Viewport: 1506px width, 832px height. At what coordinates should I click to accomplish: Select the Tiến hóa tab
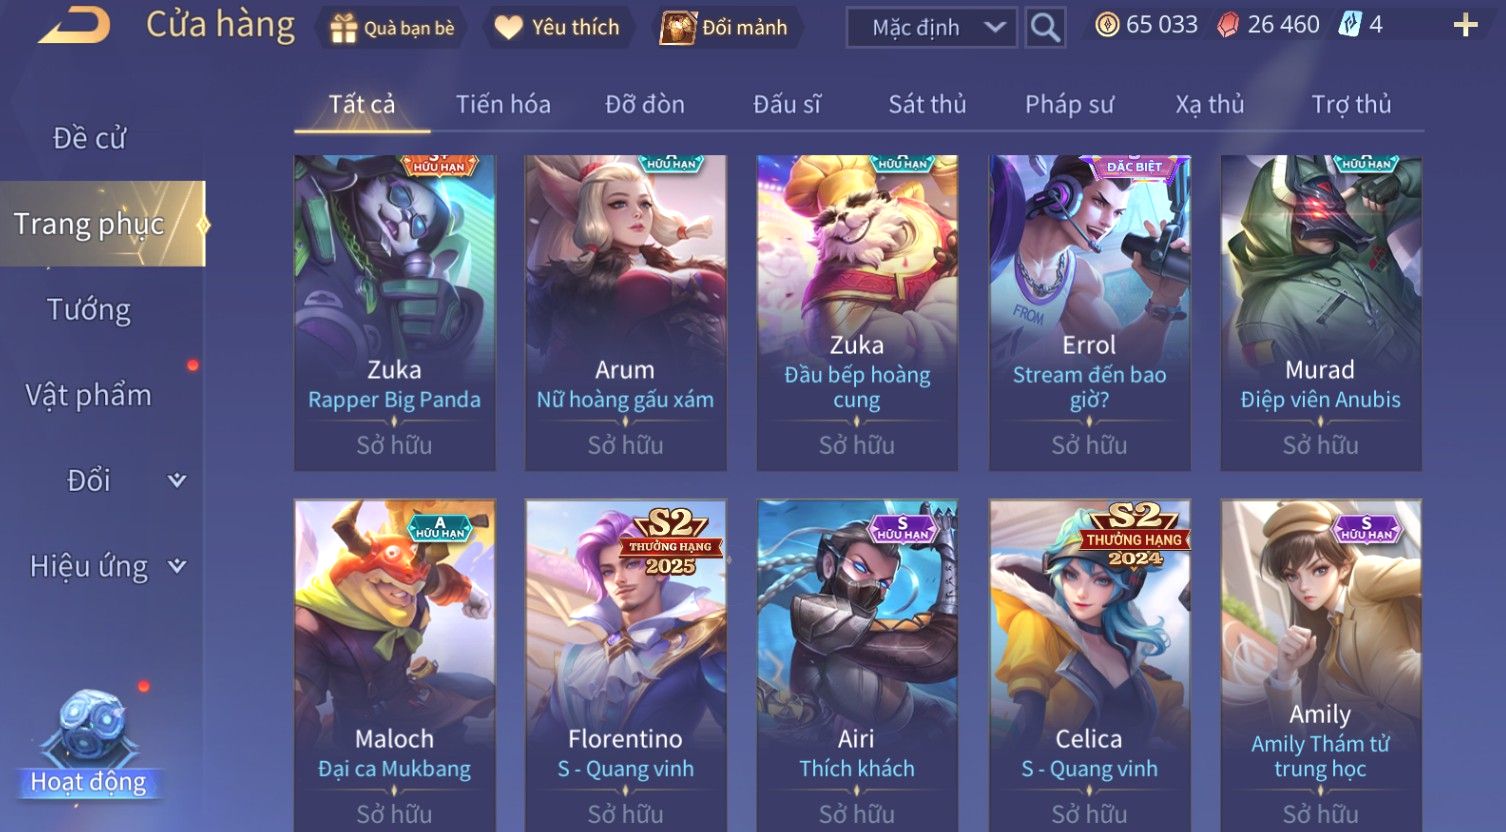503,104
